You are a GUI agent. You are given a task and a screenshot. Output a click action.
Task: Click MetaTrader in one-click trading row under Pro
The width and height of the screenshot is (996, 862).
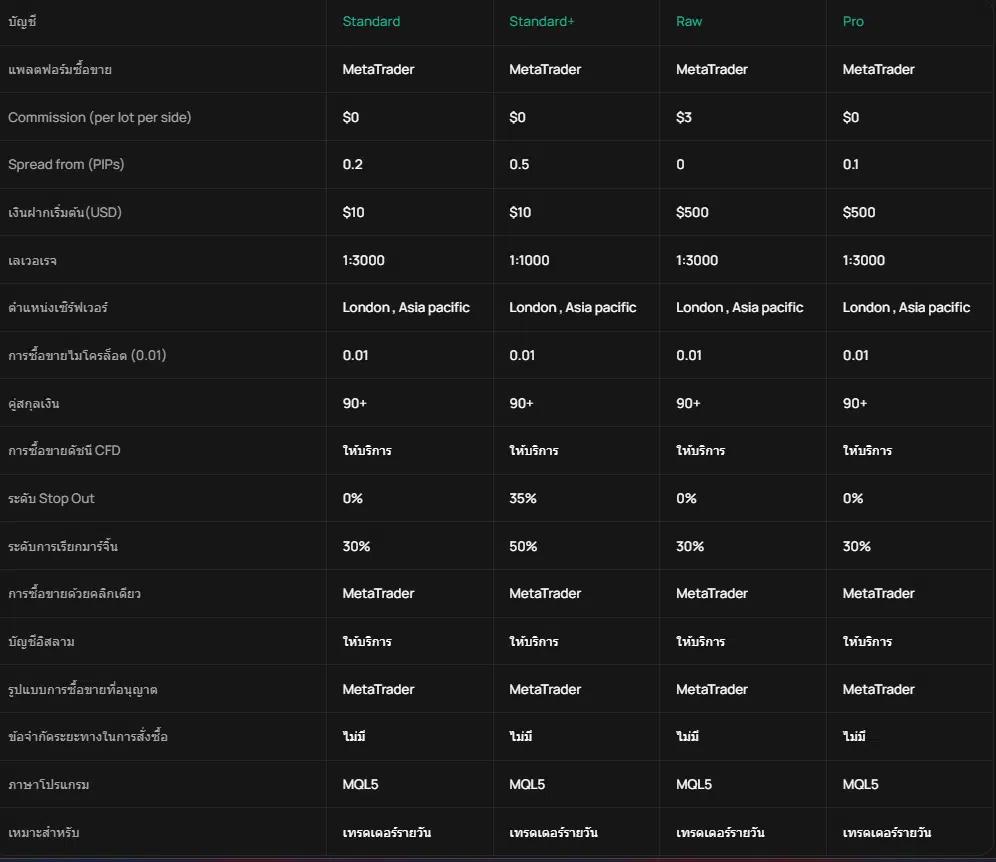[878, 593]
